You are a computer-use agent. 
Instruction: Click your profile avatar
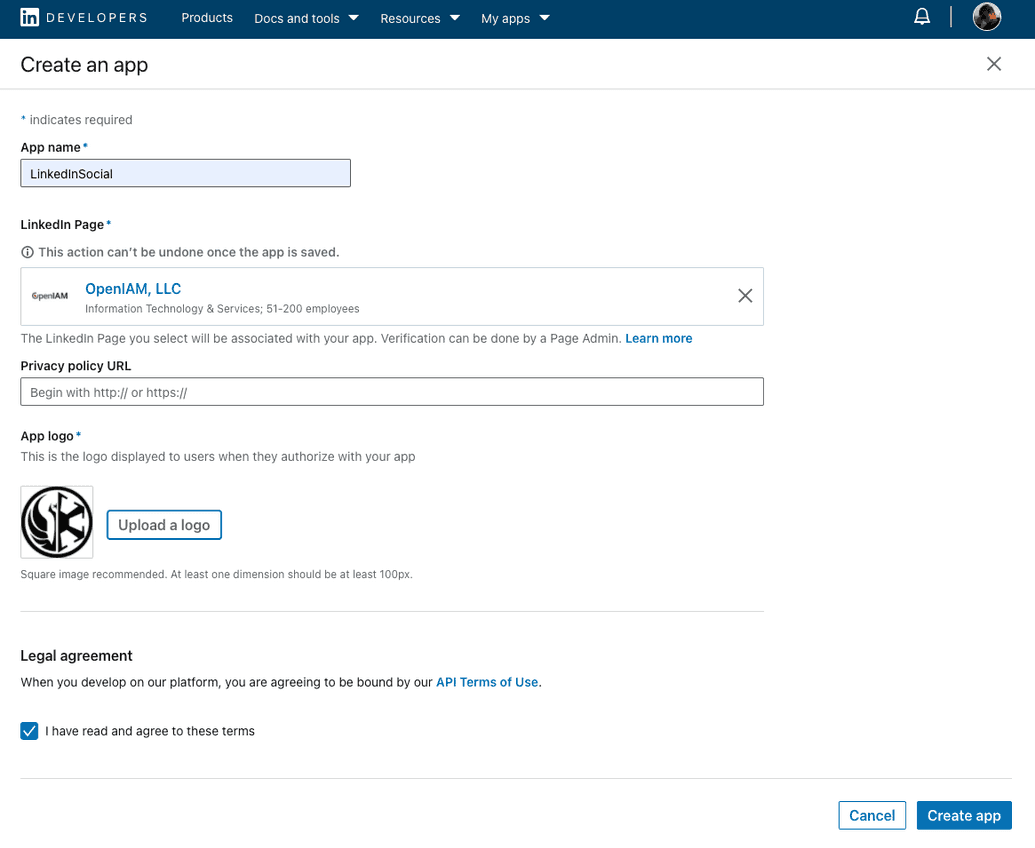(x=986, y=16)
